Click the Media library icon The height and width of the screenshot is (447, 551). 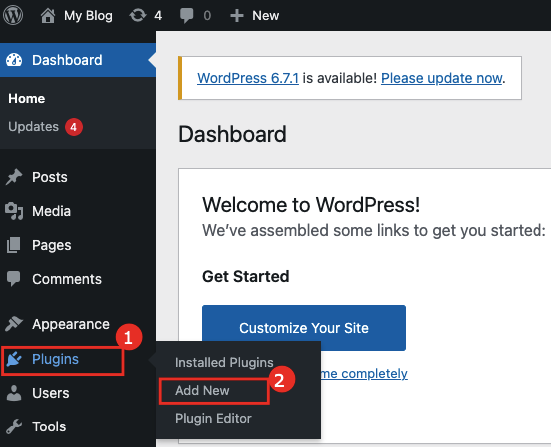[x=14, y=211]
